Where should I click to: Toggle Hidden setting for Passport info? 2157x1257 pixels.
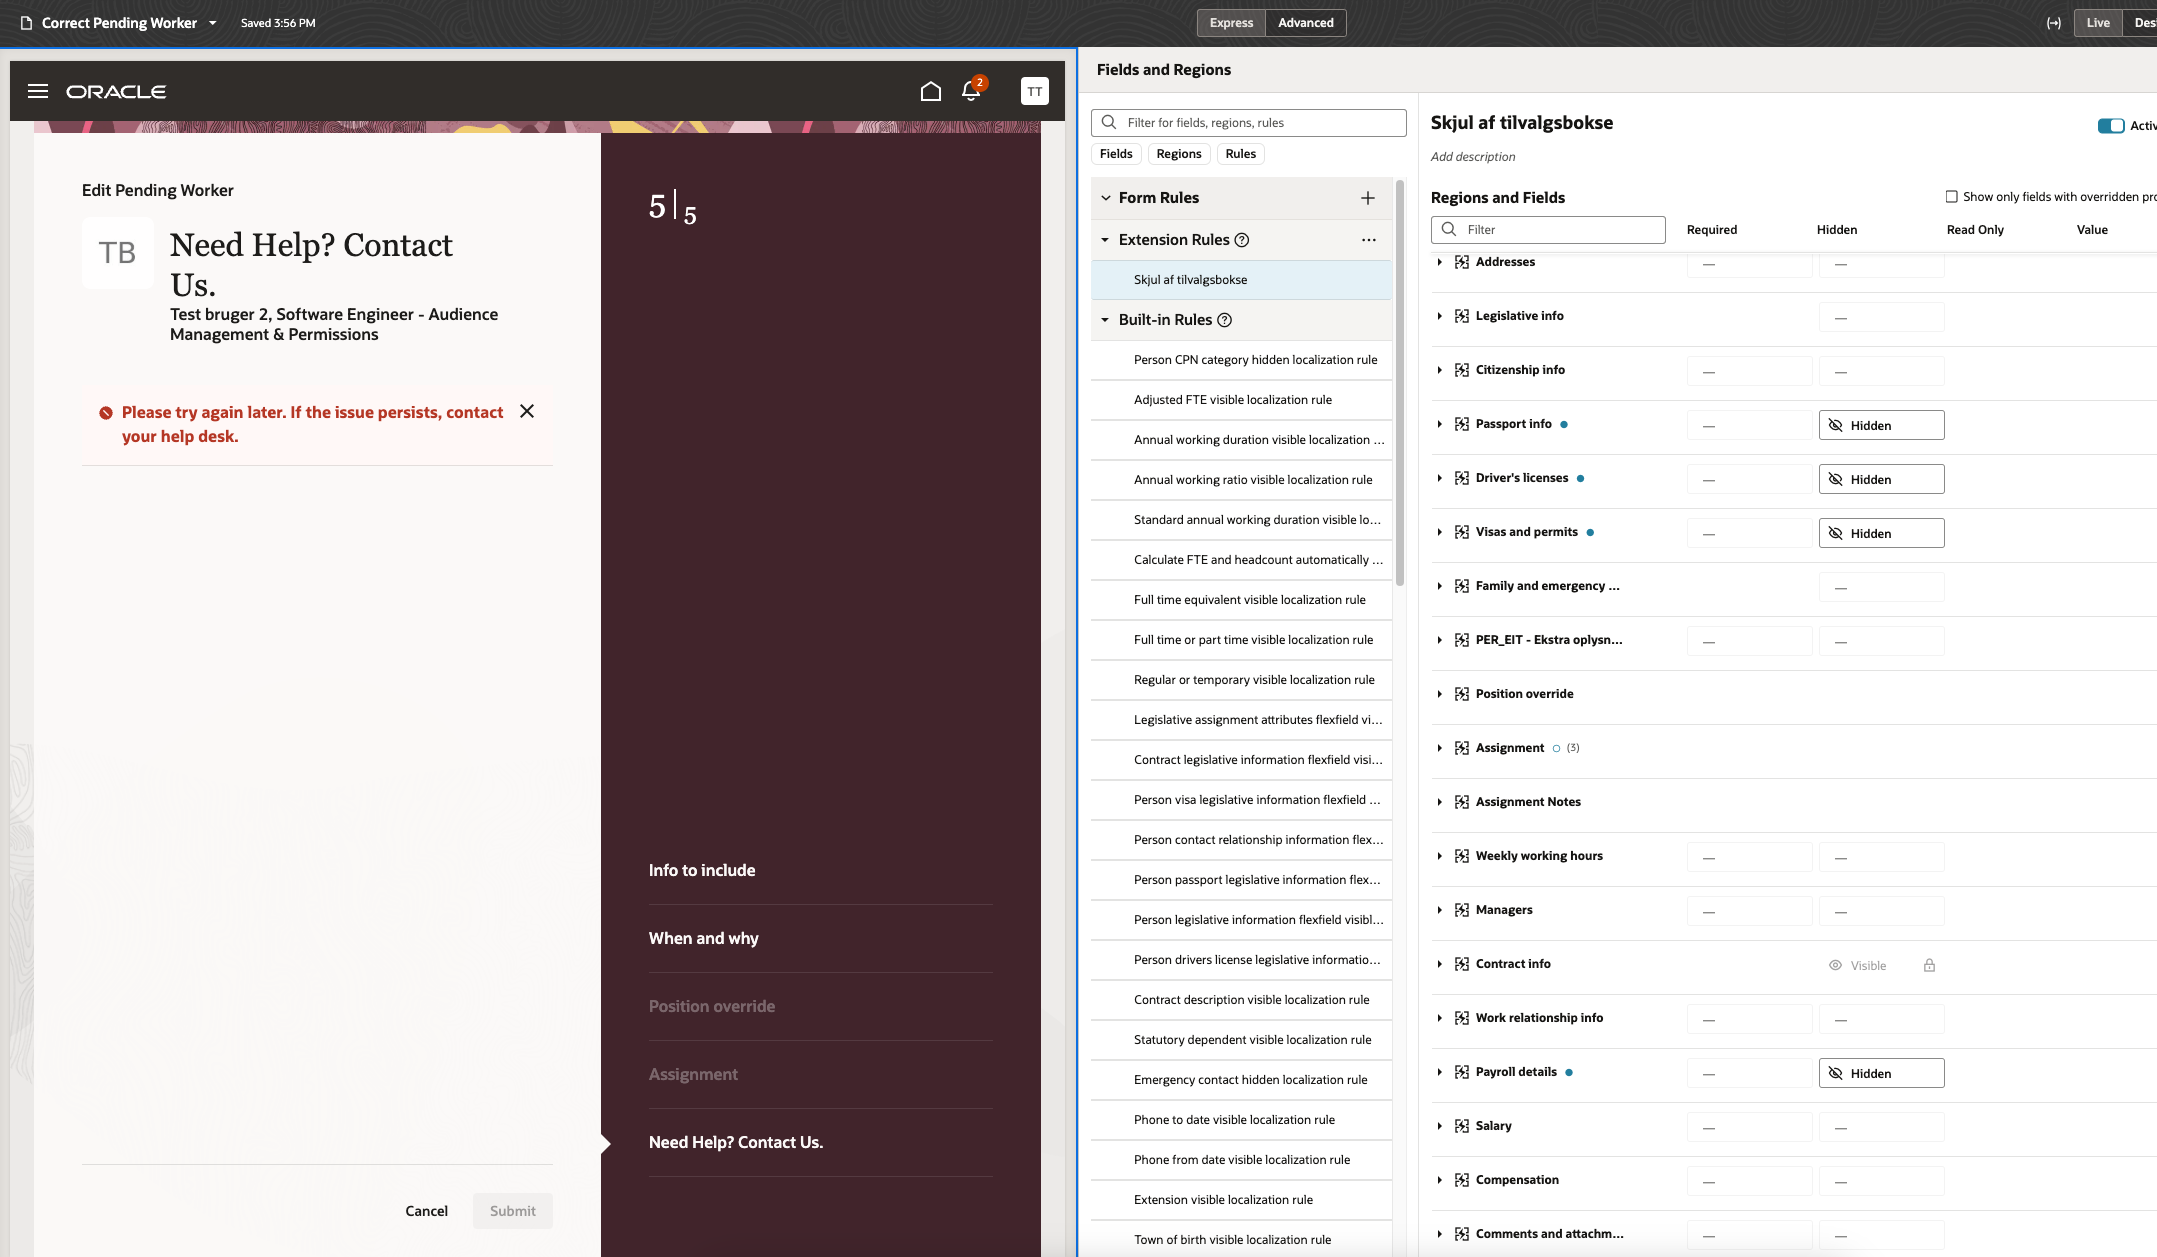[1880, 425]
